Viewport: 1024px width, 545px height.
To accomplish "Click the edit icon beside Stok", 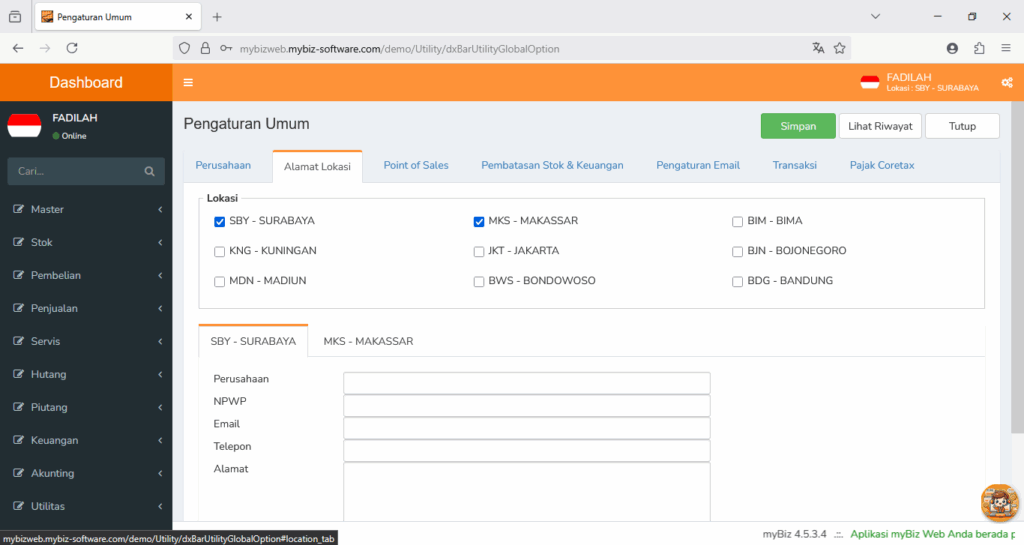I will pos(18,242).
